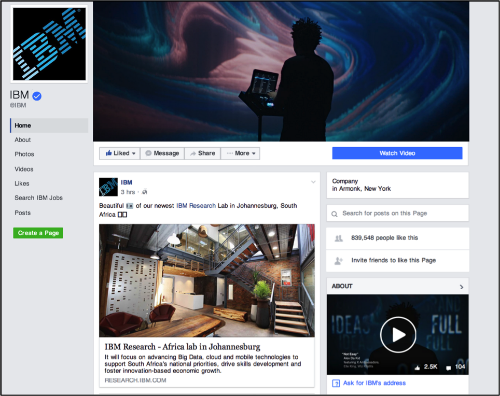Open the post options chevron arrow
500x396 pixels.
313,182
